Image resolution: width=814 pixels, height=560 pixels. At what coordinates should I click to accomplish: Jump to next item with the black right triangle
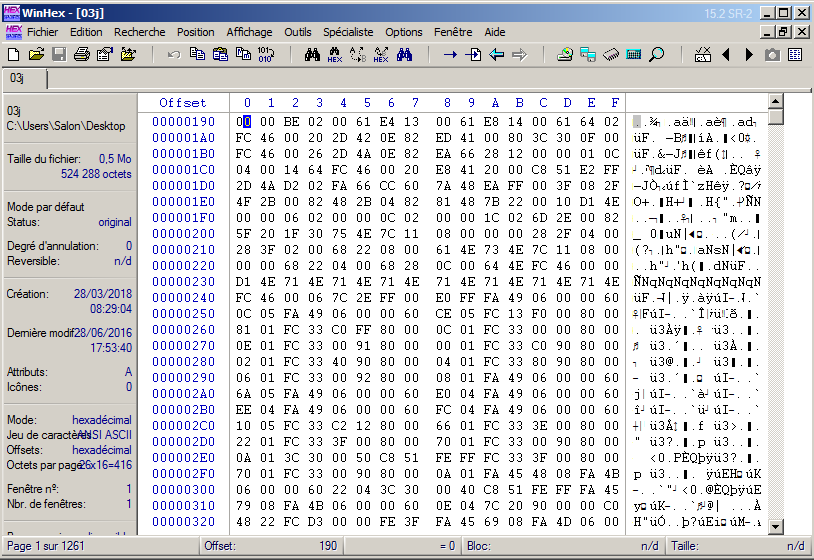click(749, 54)
